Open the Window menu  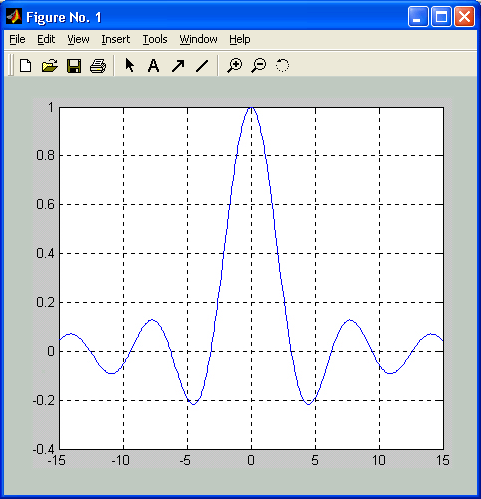(198, 39)
